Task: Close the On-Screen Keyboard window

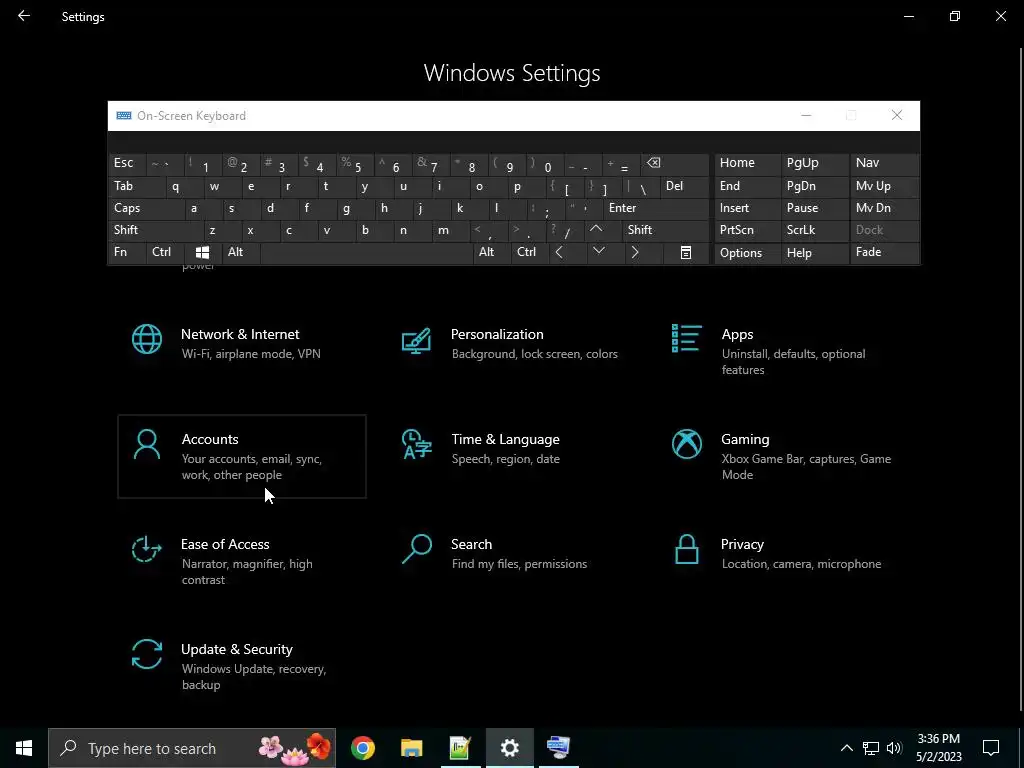Action: tap(897, 116)
